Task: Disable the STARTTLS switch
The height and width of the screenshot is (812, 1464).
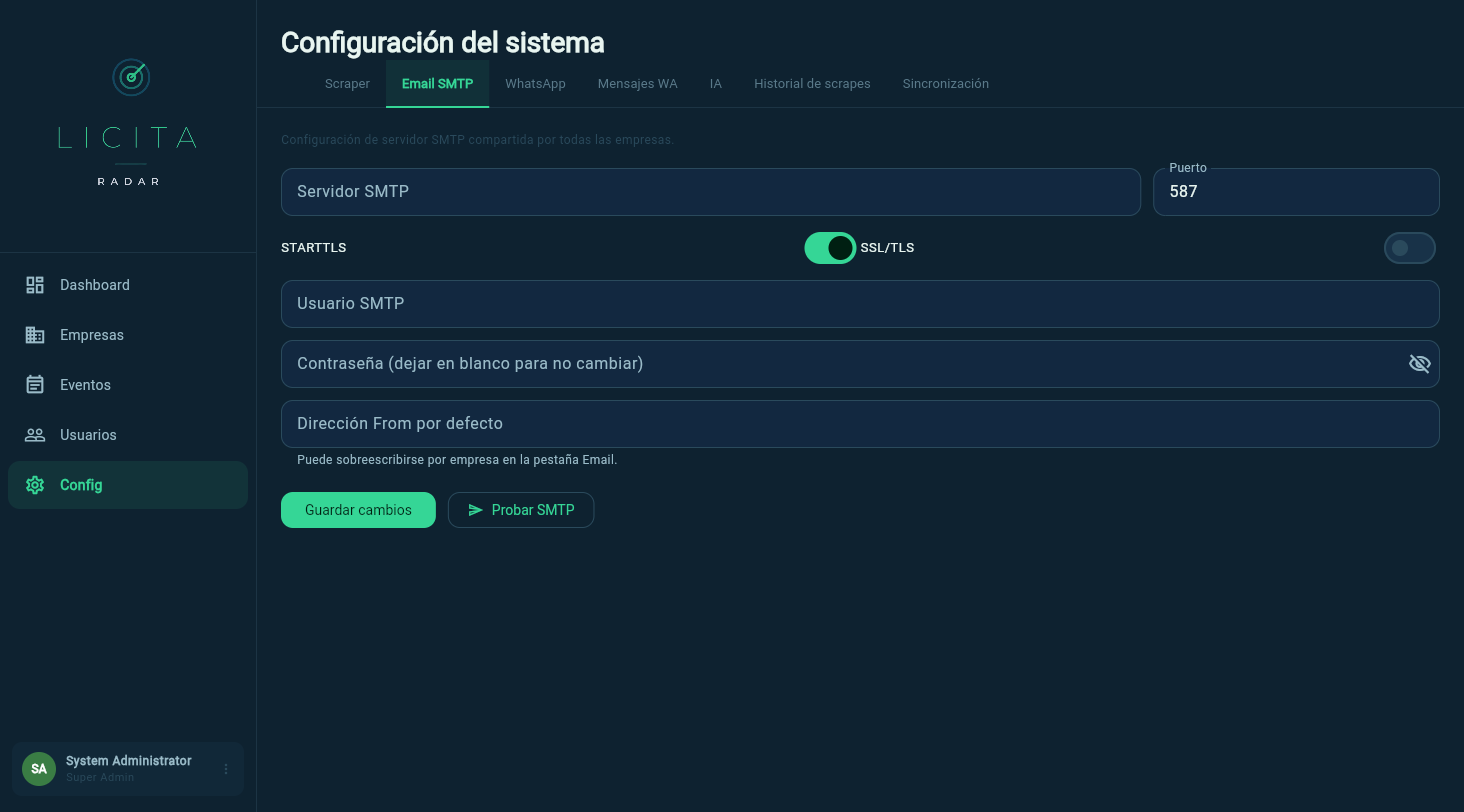Action: point(830,248)
